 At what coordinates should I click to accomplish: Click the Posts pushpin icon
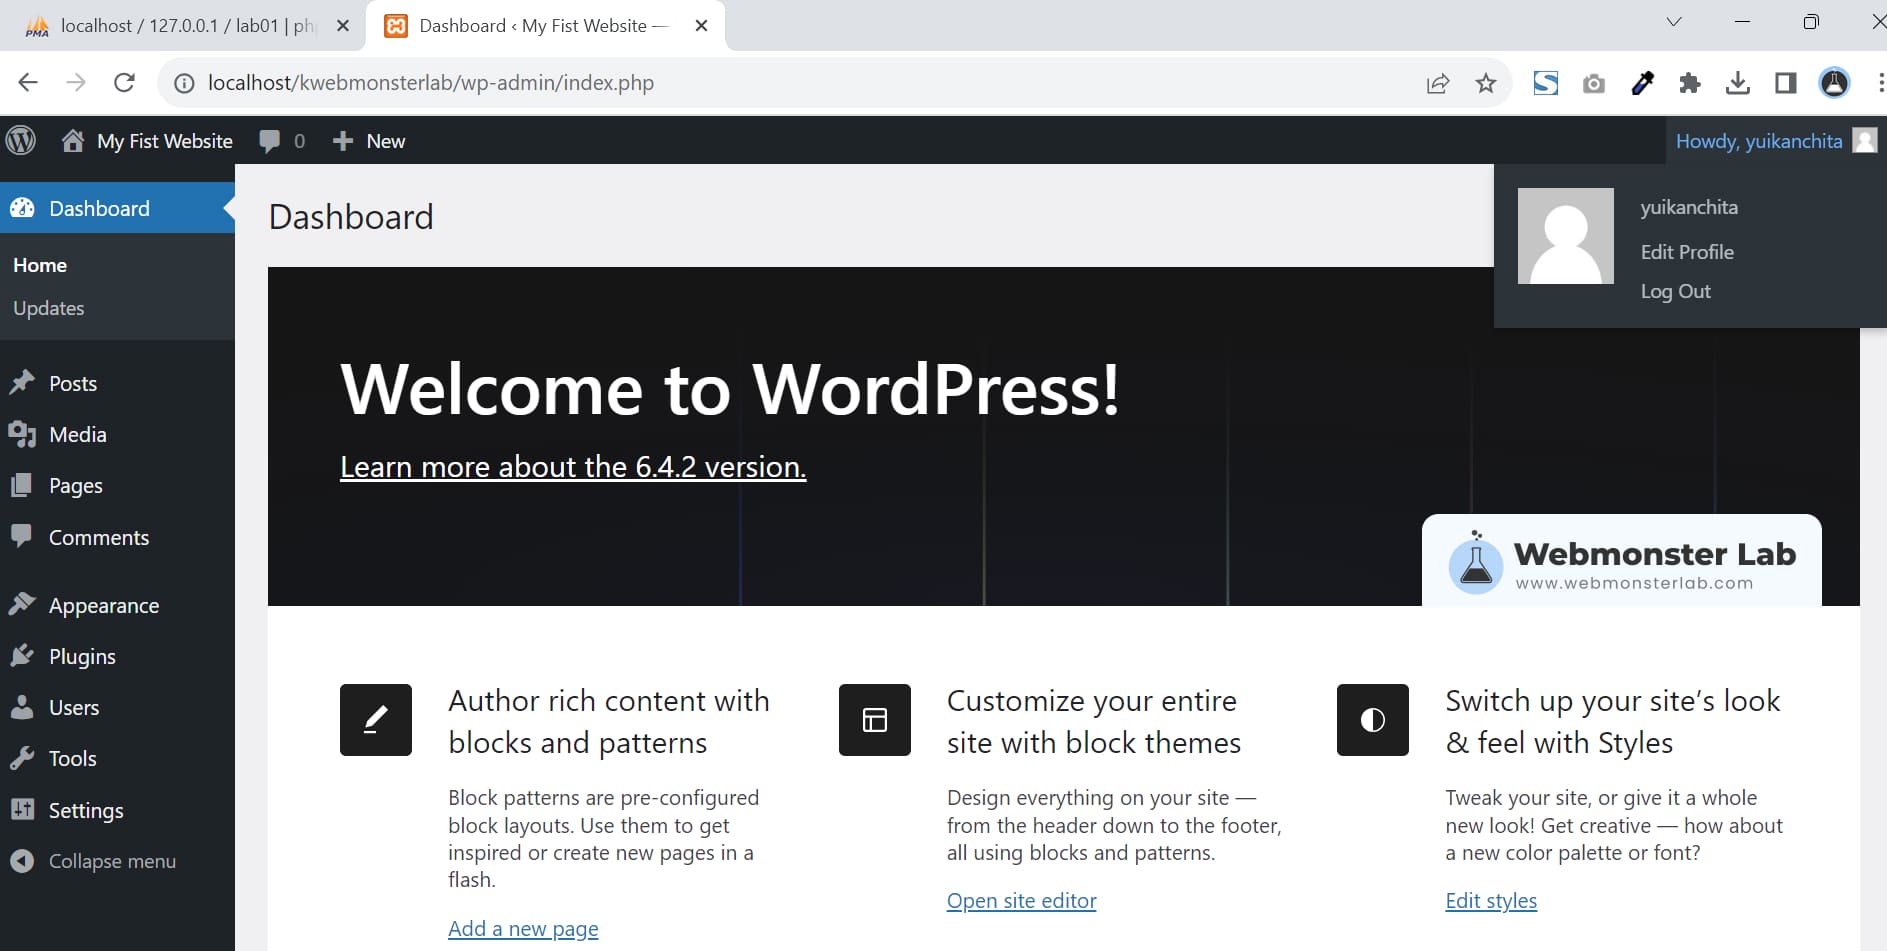(22, 383)
